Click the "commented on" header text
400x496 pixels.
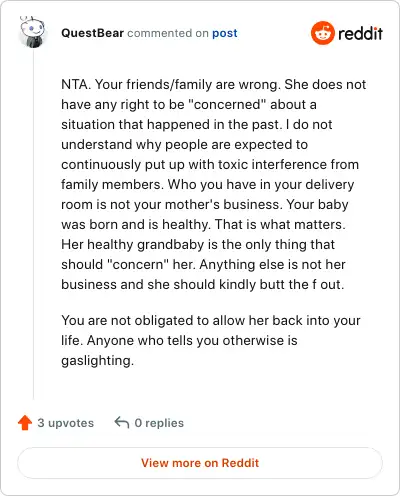pos(168,33)
